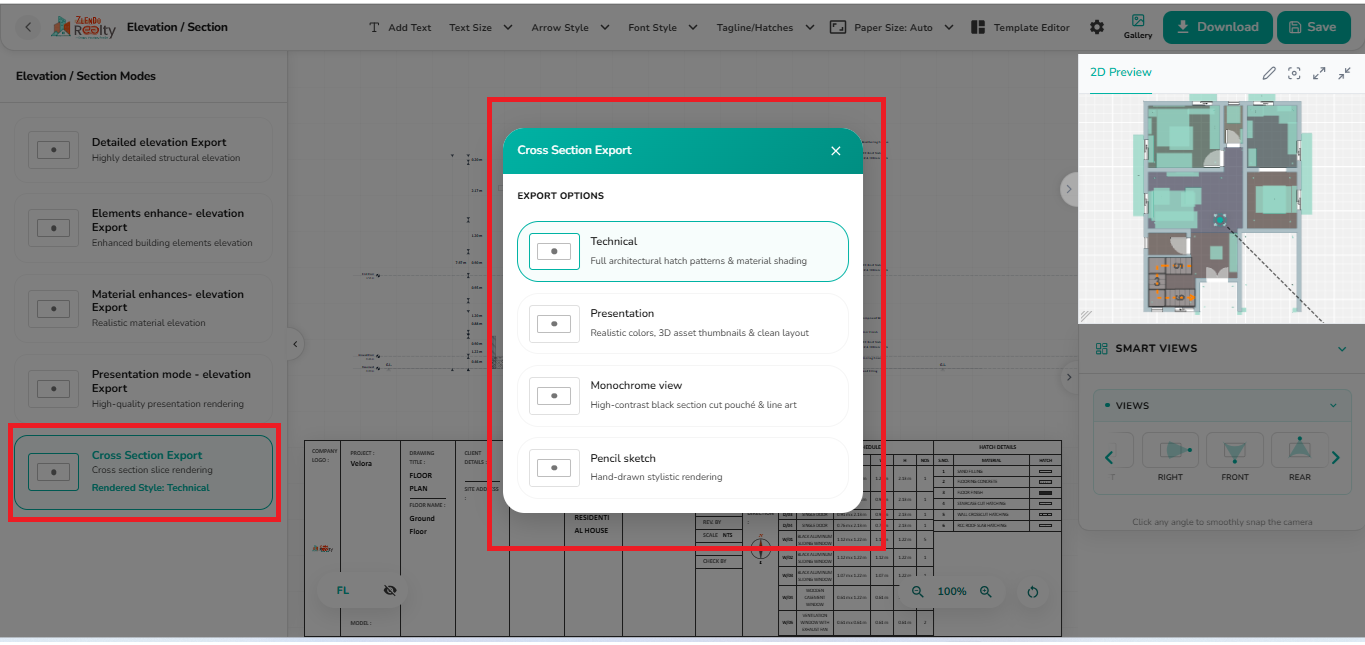Click the Zaendo Realty logo

[x=83, y=27]
